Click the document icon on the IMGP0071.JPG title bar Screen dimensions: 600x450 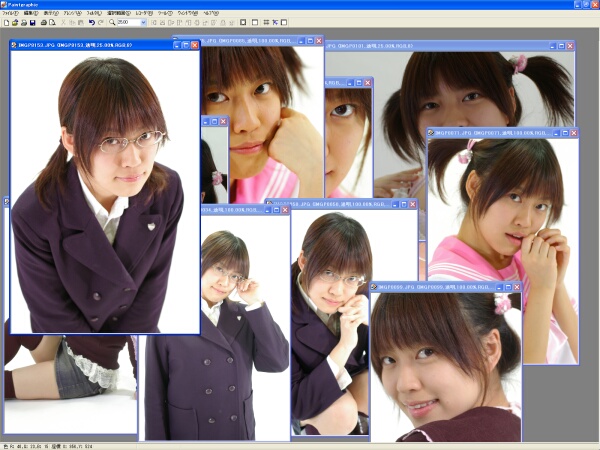pos(431,133)
